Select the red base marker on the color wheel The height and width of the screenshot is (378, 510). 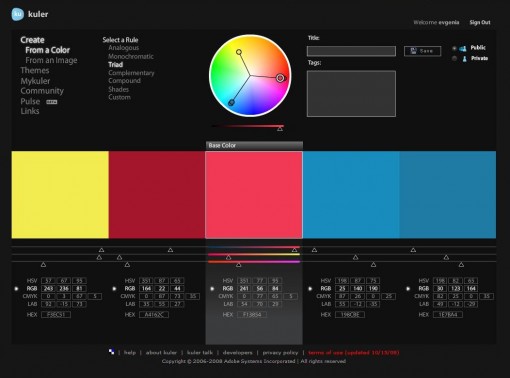click(x=280, y=78)
